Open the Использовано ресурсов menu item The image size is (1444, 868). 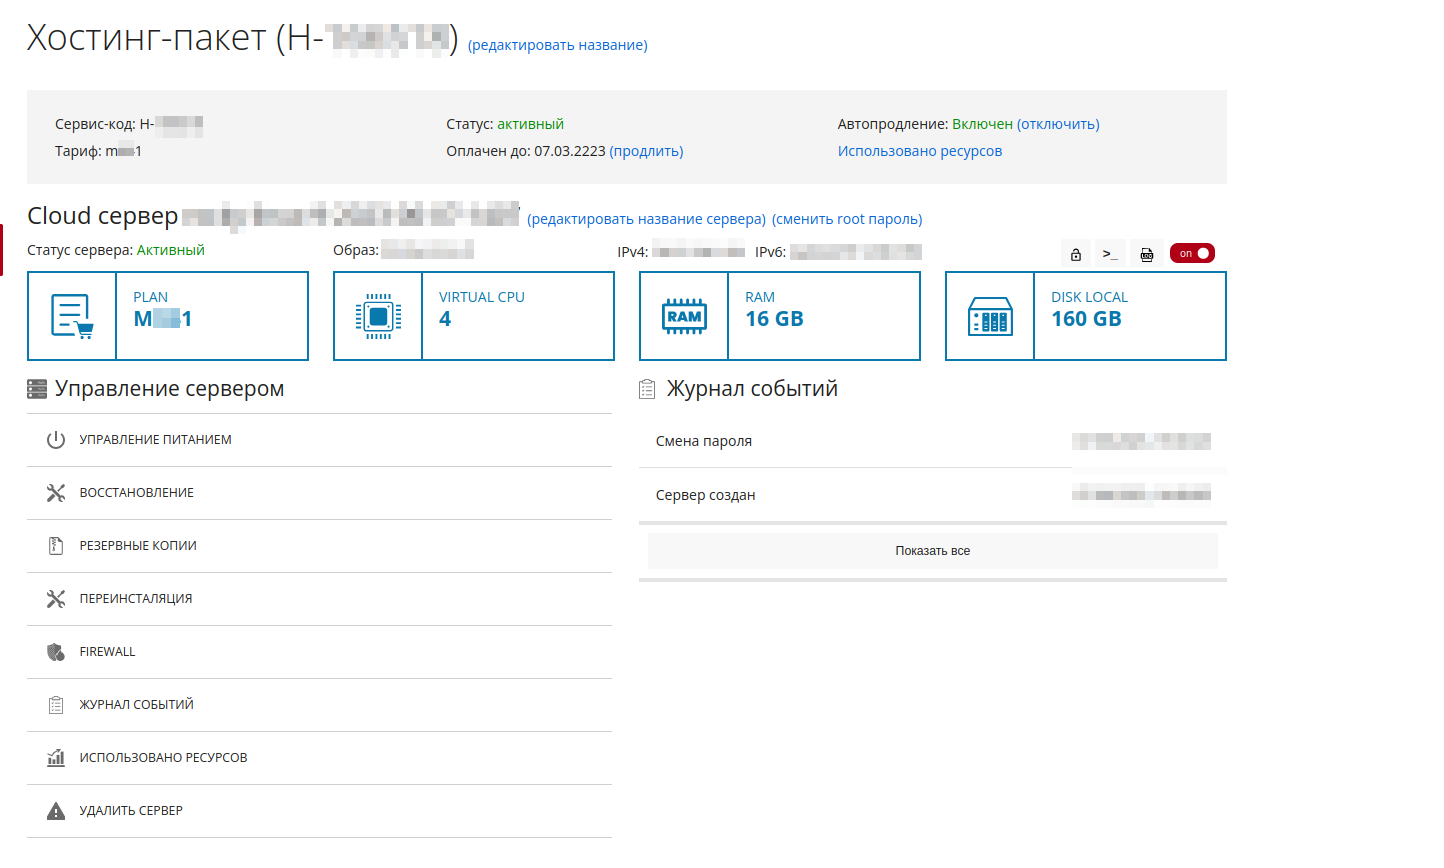point(319,758)
